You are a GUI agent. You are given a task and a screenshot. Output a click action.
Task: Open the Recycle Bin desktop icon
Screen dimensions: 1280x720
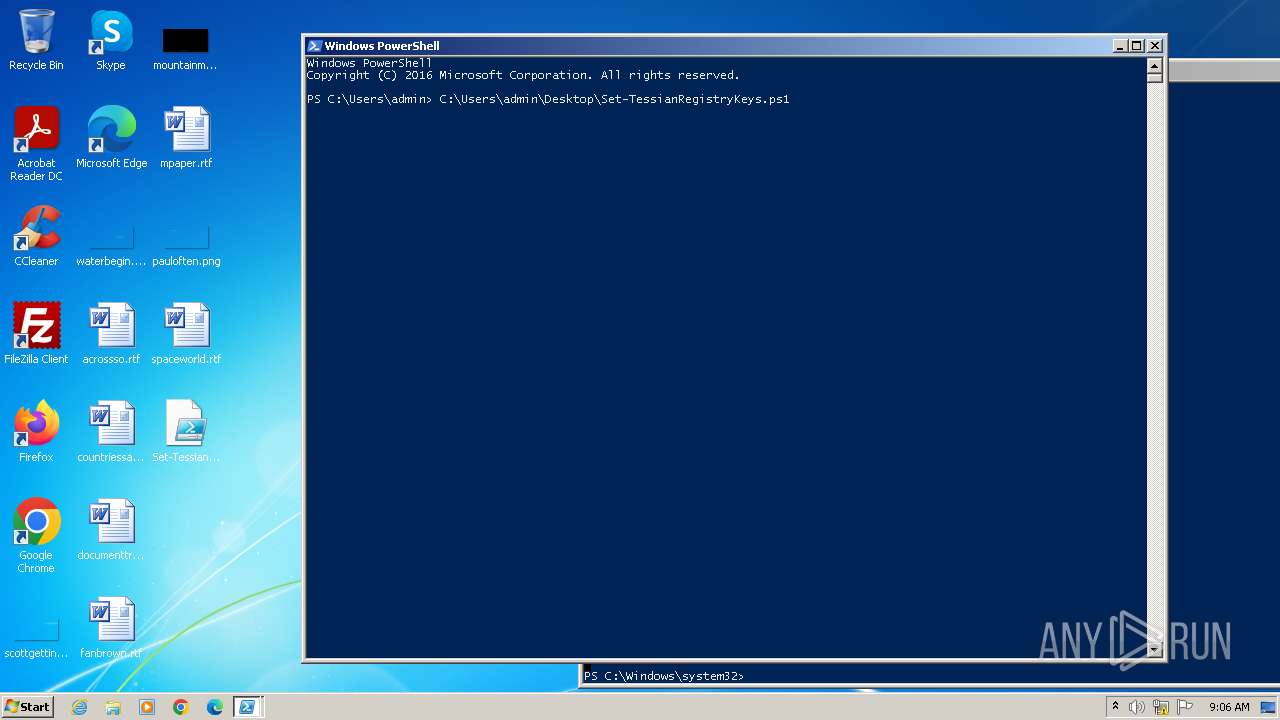(36, 40)
